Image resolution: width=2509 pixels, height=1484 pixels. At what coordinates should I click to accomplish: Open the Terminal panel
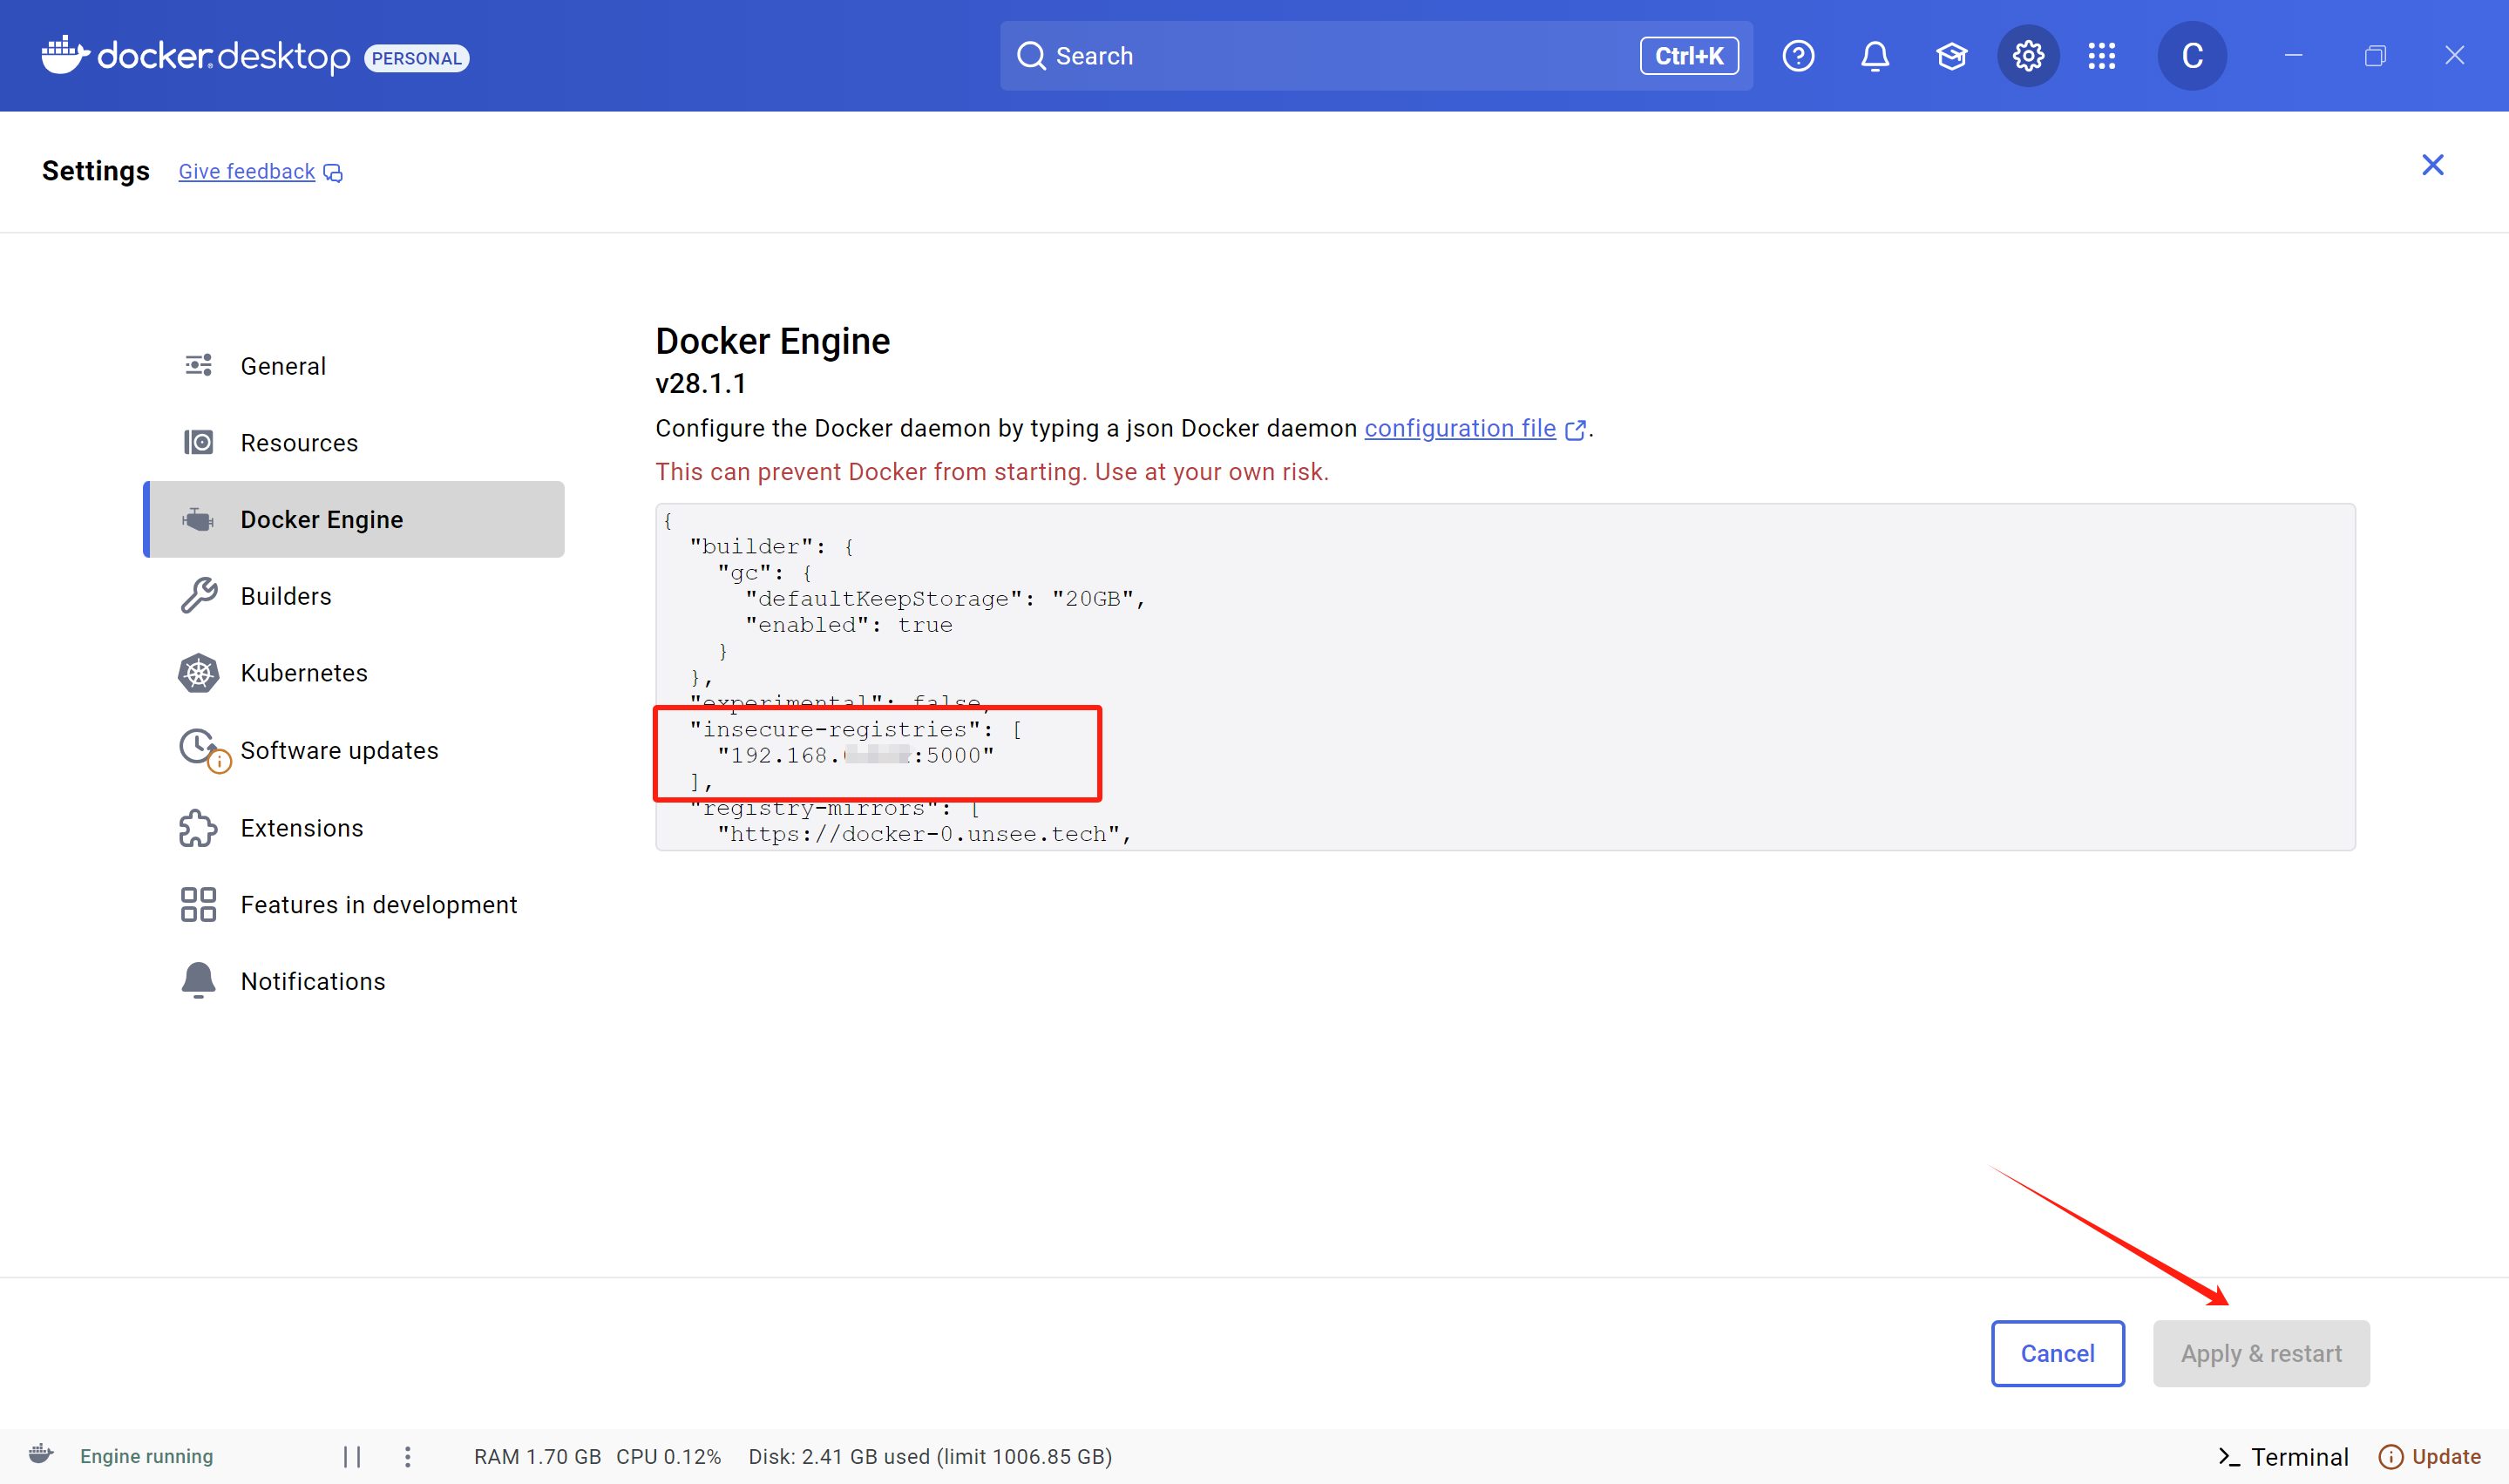click(x=2283, y=1456)
